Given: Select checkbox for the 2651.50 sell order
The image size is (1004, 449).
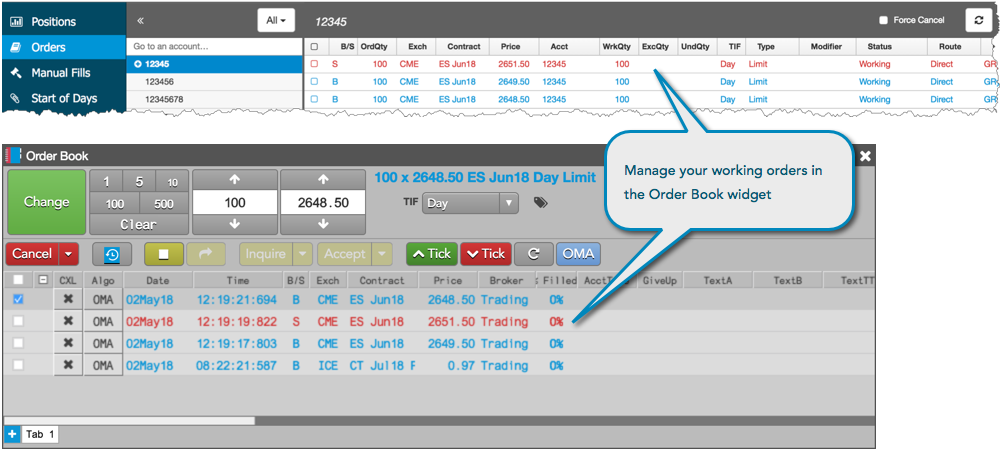Looking at the screenshot, I should coord(18,321).
